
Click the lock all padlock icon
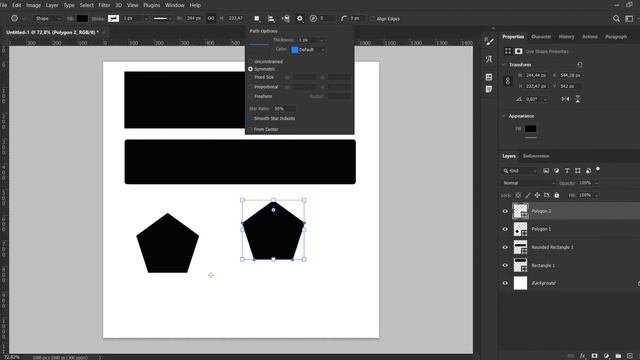(557, 196)
